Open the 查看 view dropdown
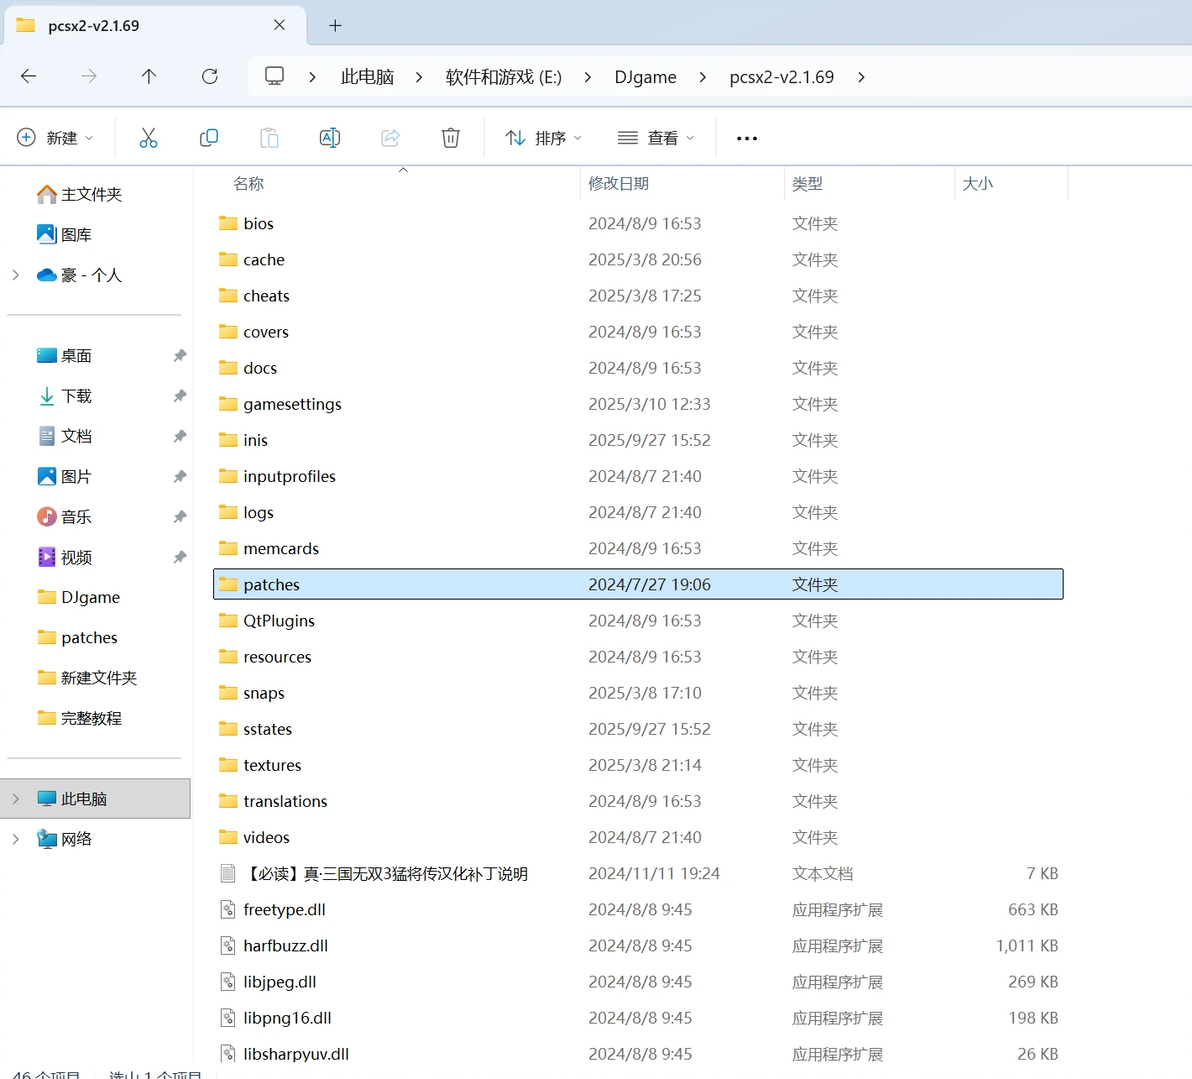This screenshot has width=1192, height=1079. (656, 138)
